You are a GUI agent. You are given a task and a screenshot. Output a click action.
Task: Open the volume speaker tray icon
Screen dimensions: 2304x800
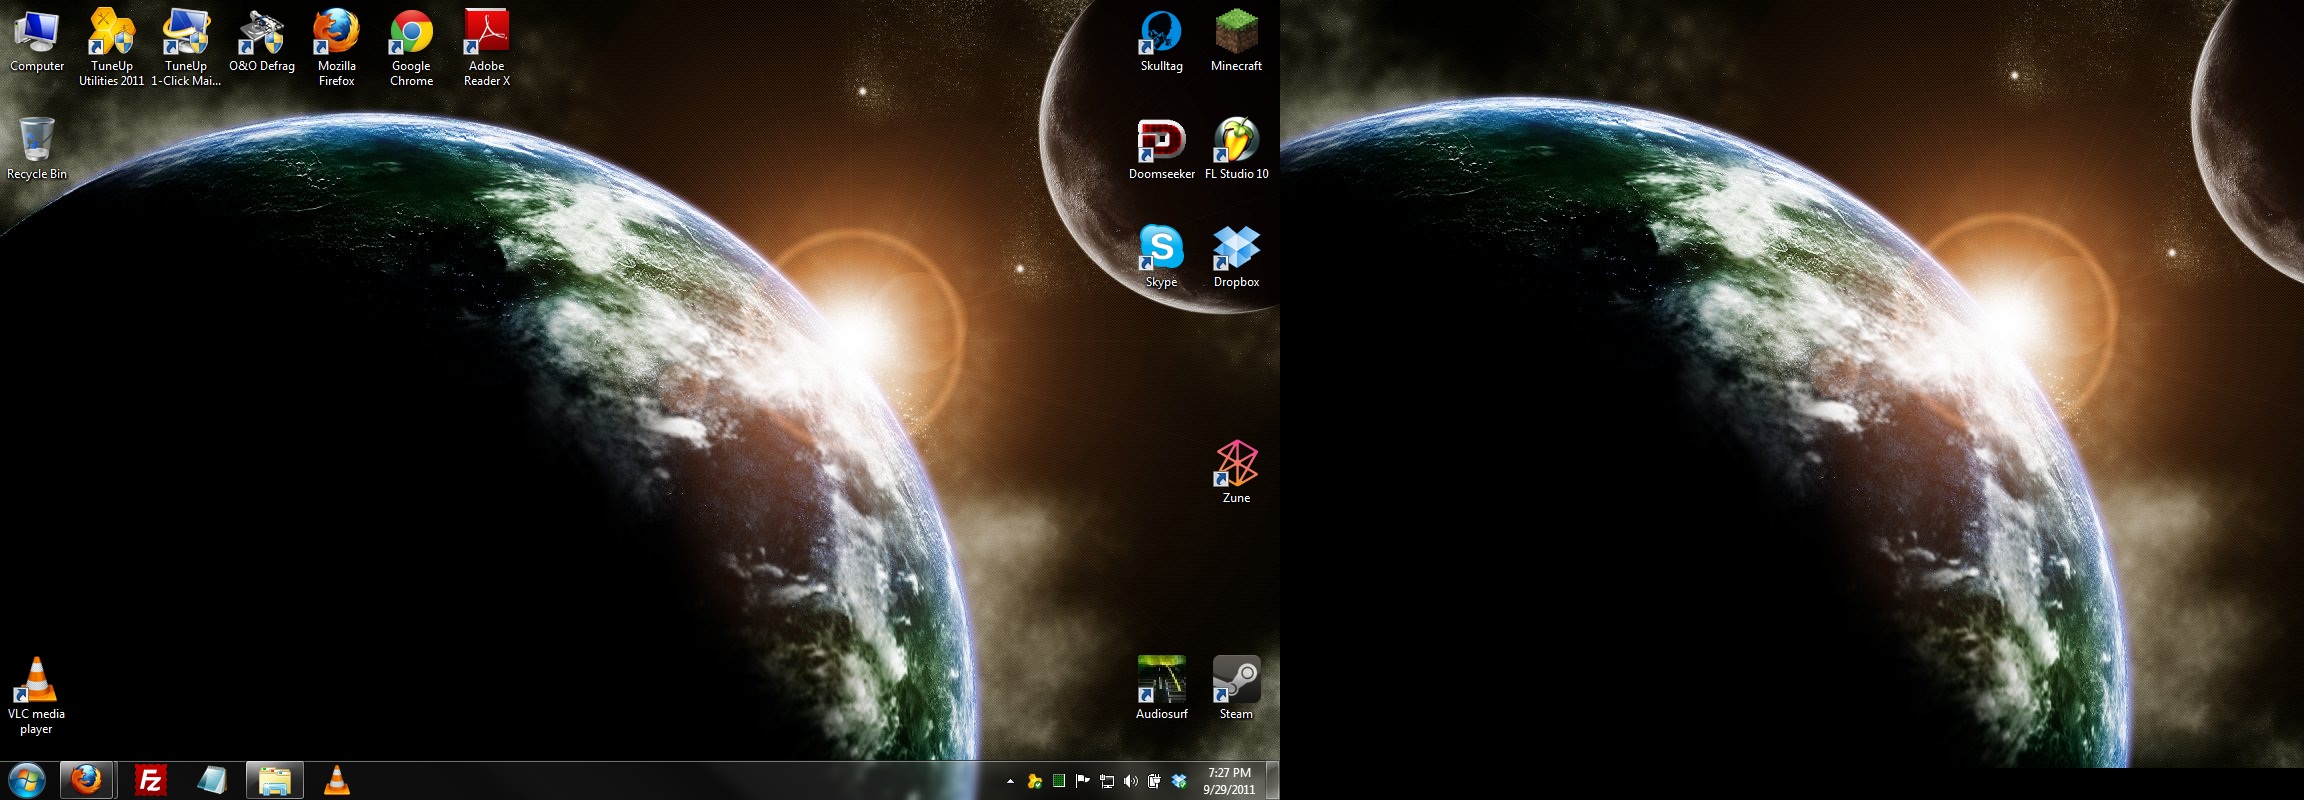coord(1131,781)
